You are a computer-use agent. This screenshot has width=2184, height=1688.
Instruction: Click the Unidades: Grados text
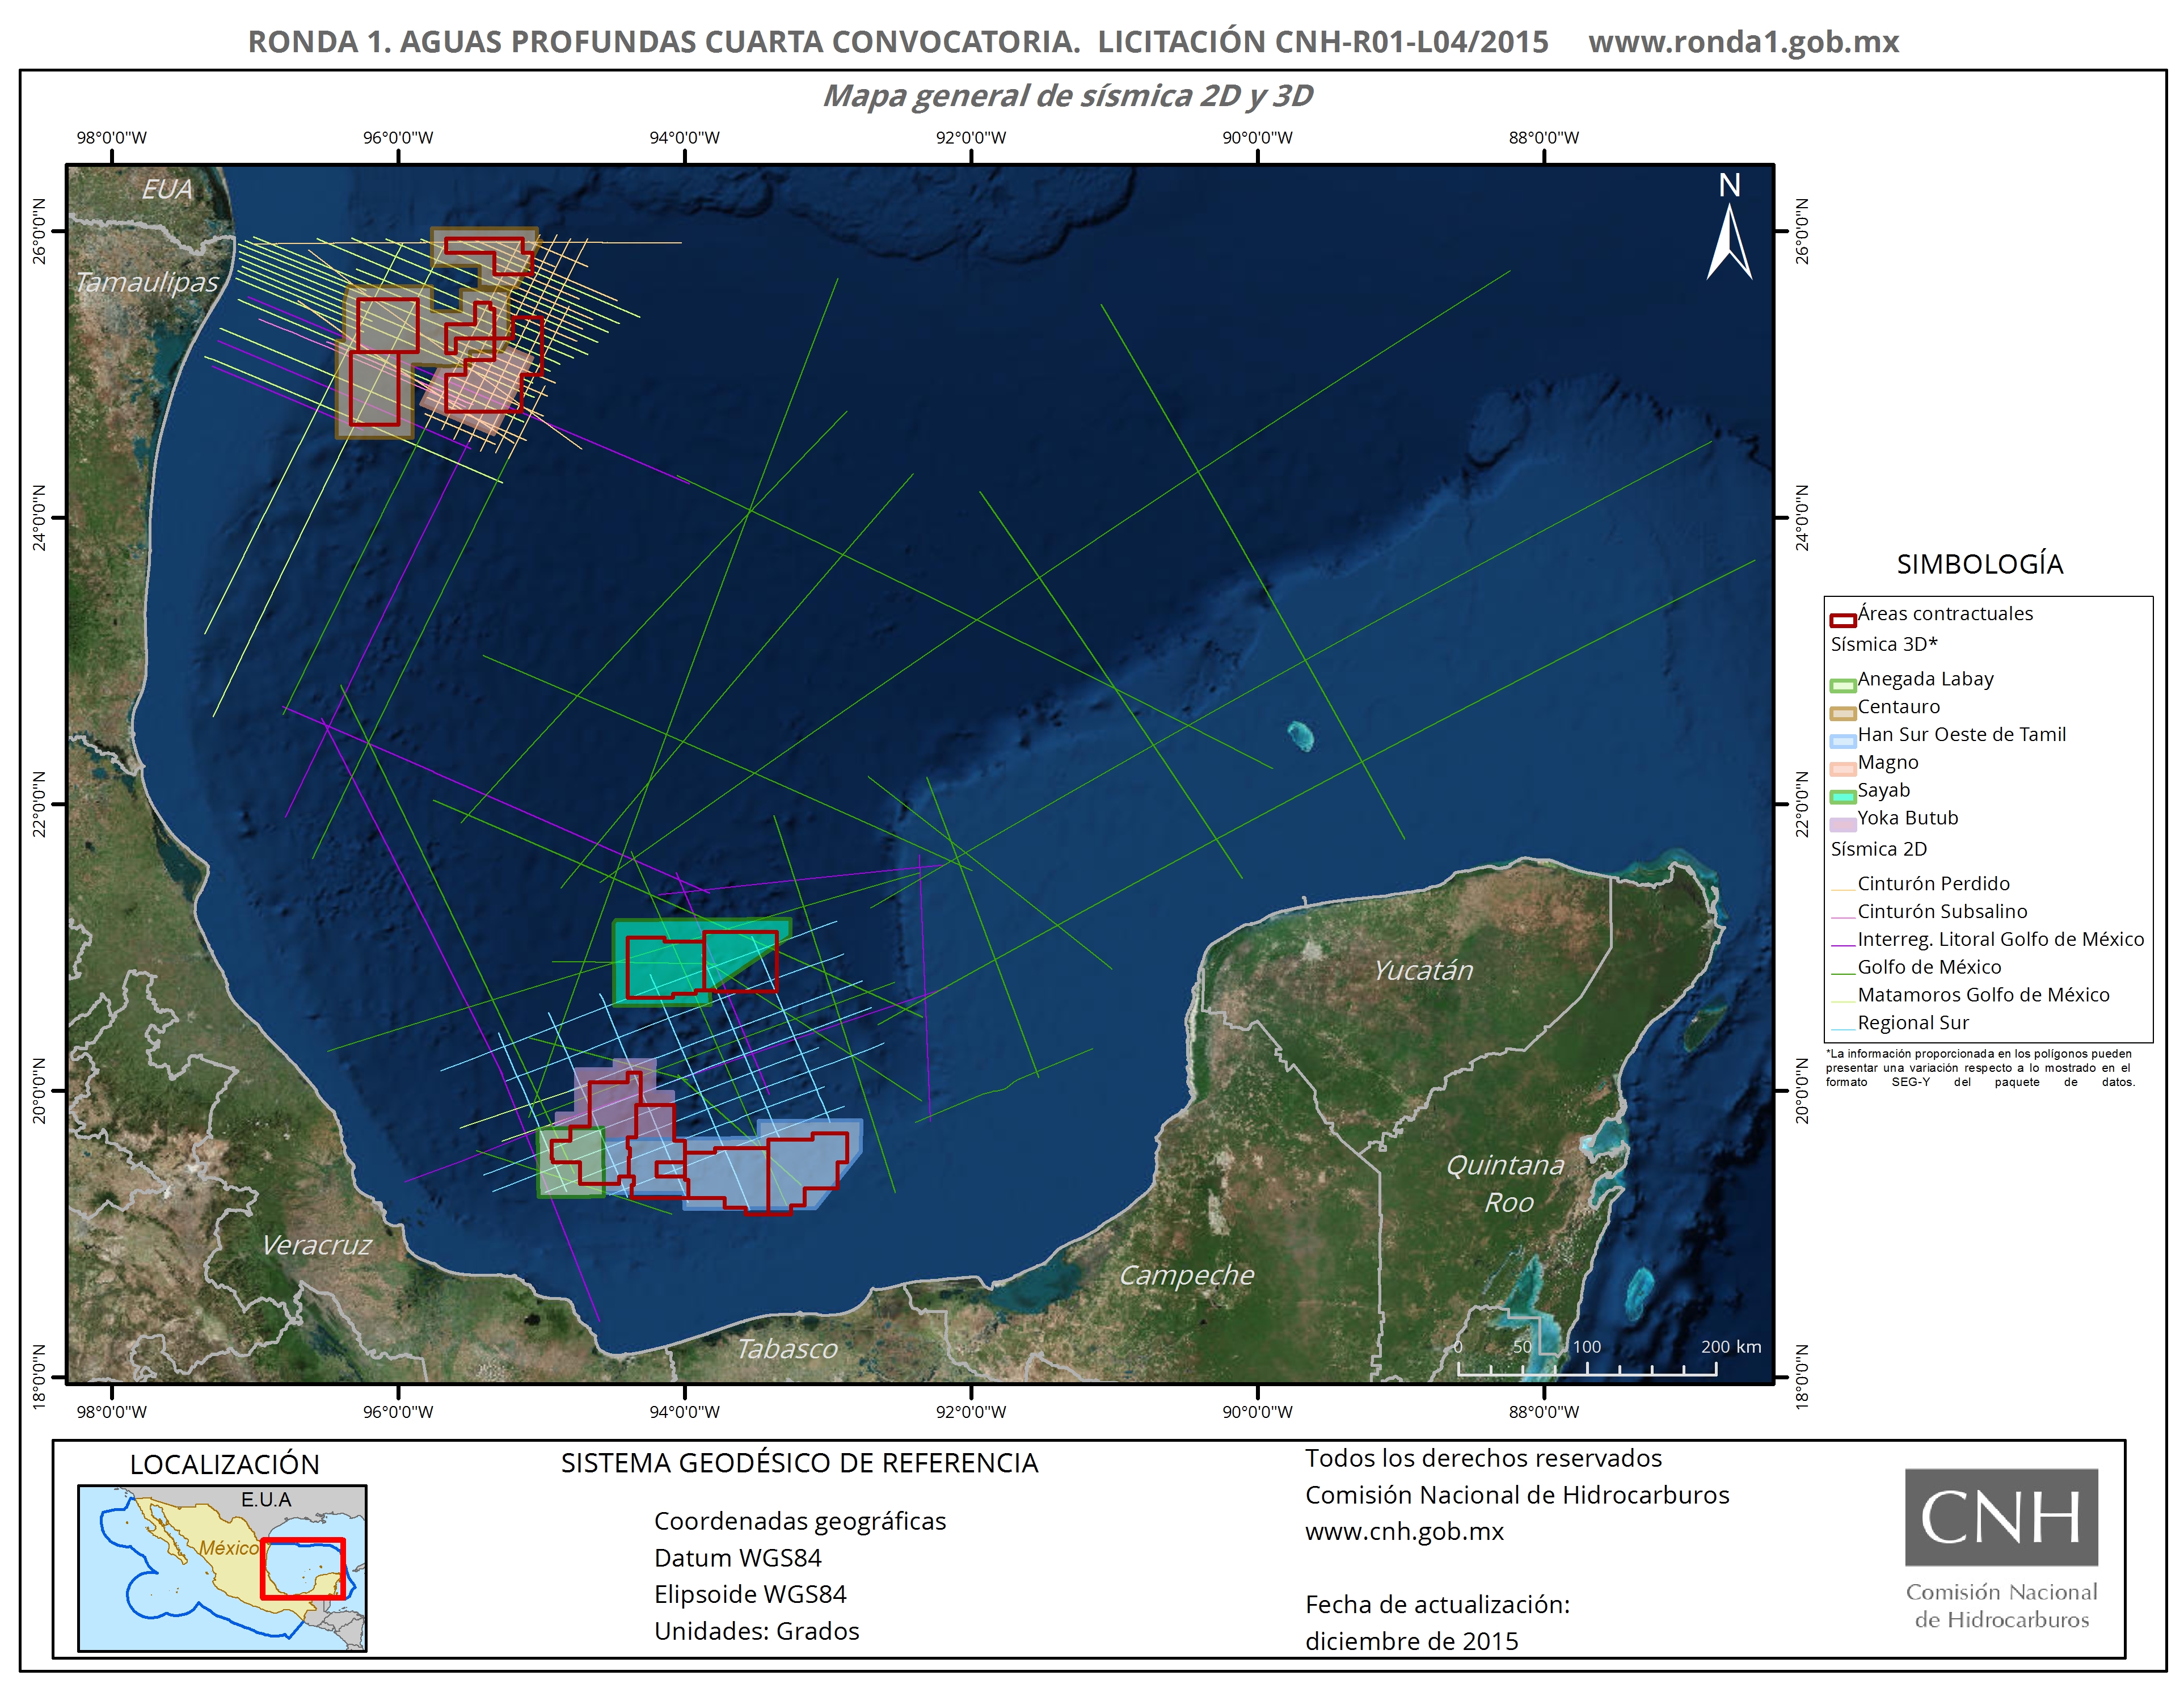757,1631
